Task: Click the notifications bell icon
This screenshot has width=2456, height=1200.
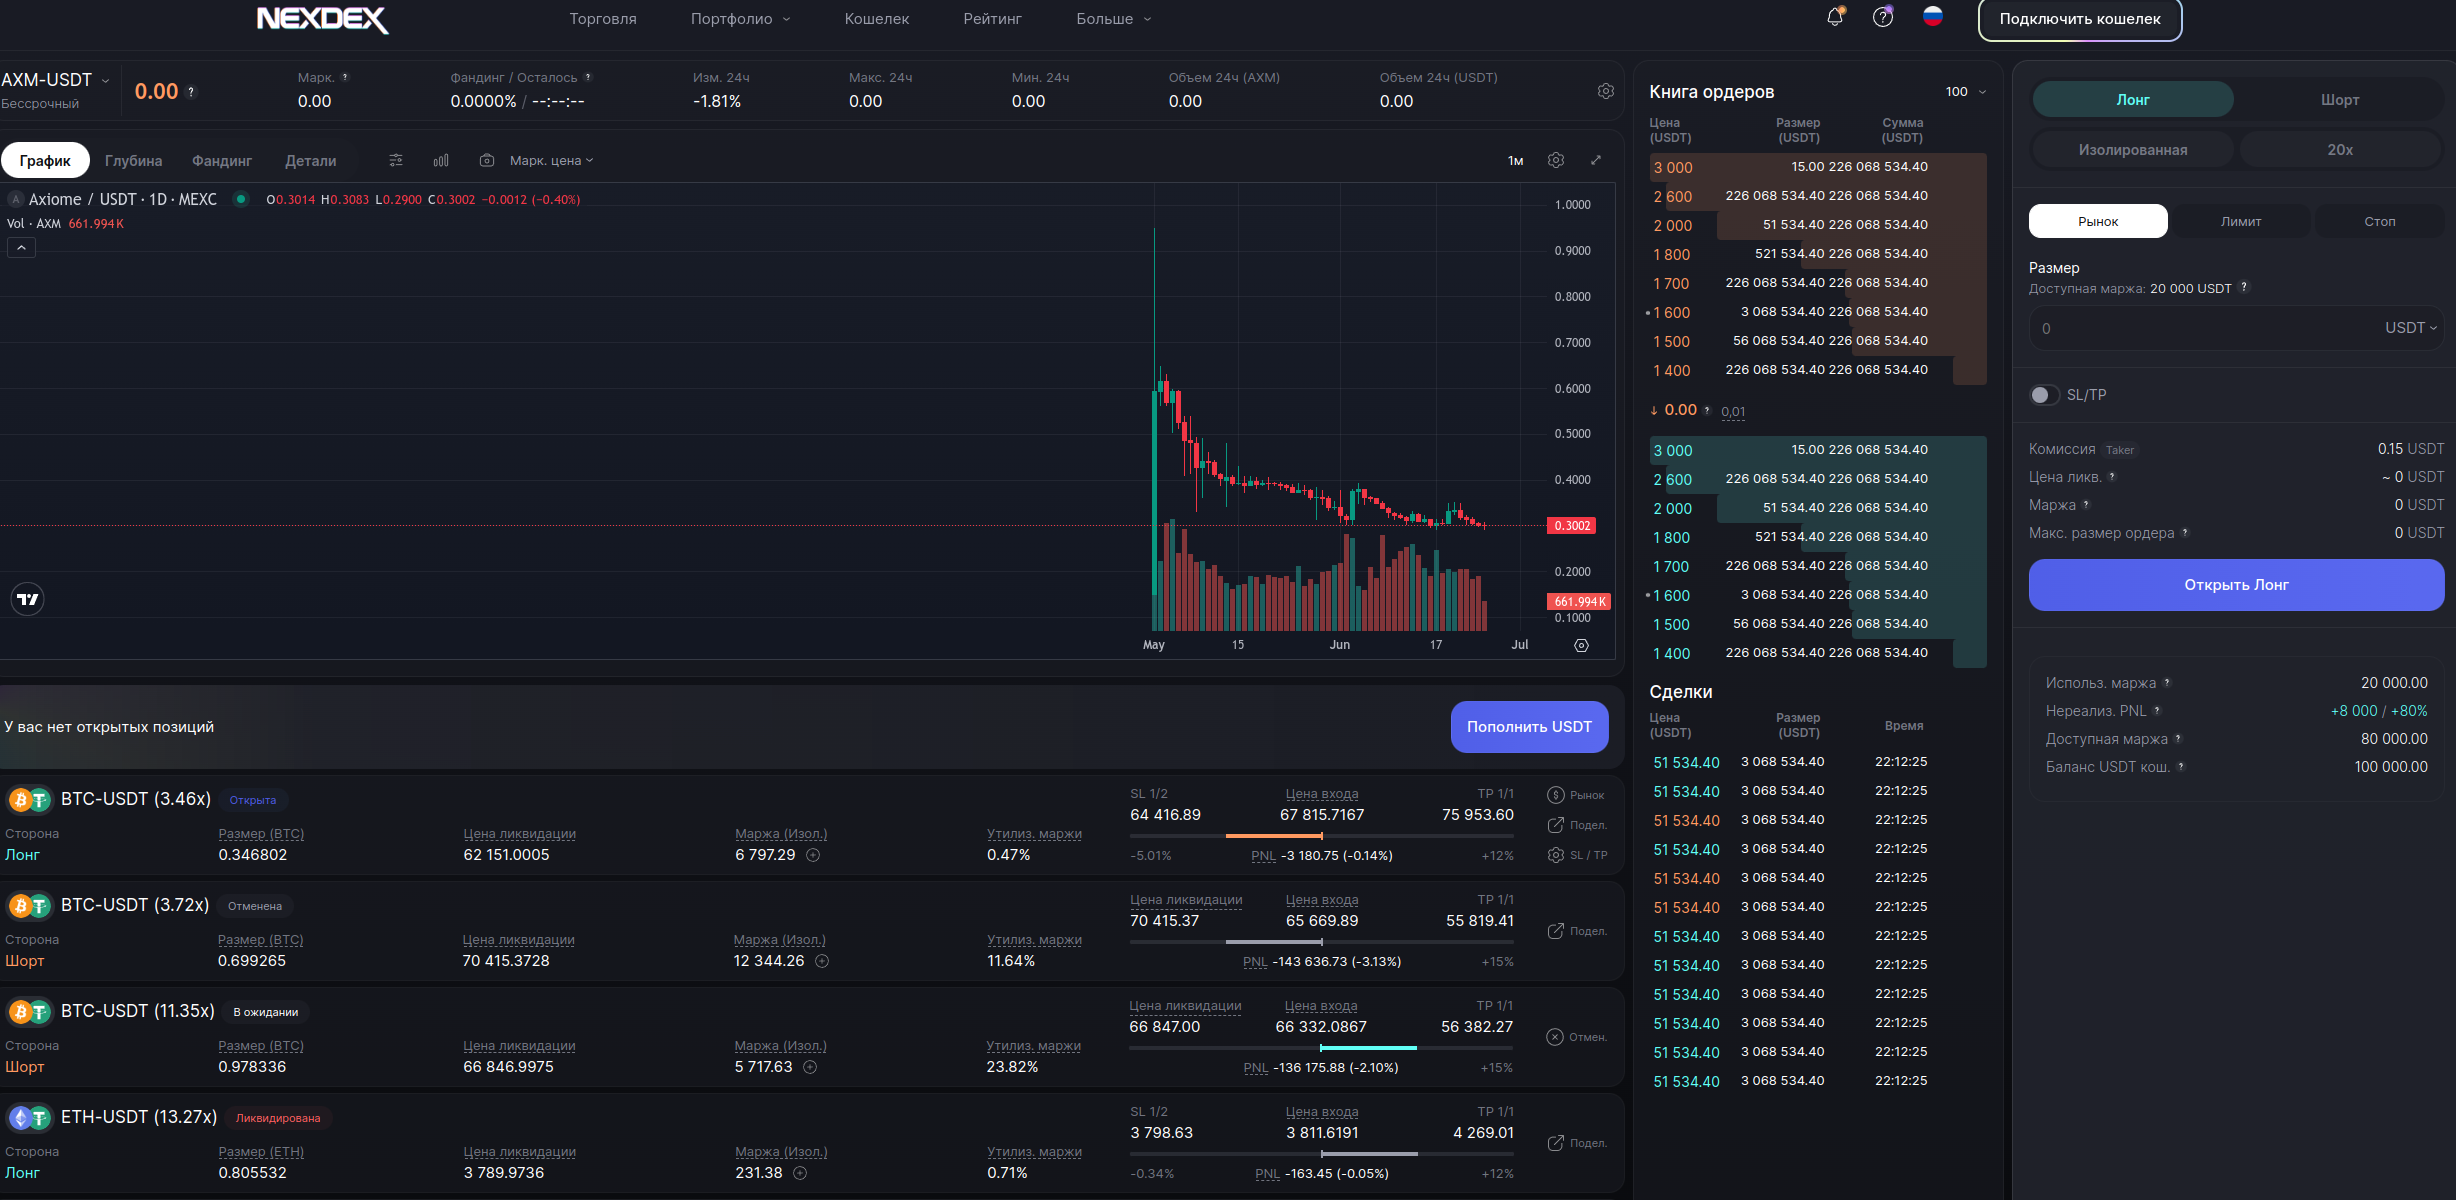Action: pyautogui.click(x=1834, y=17)
